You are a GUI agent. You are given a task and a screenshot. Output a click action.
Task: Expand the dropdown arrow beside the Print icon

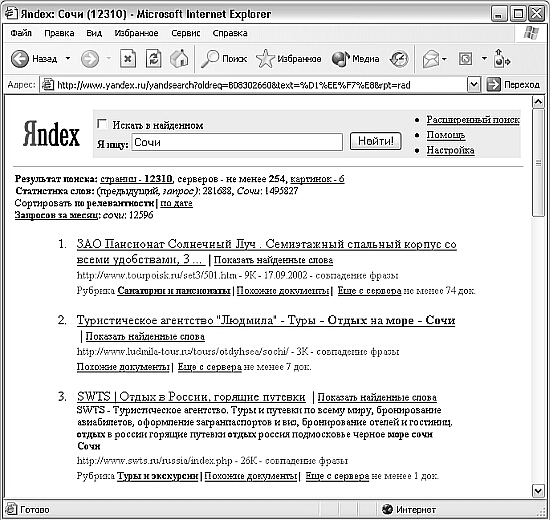[484, 59]
